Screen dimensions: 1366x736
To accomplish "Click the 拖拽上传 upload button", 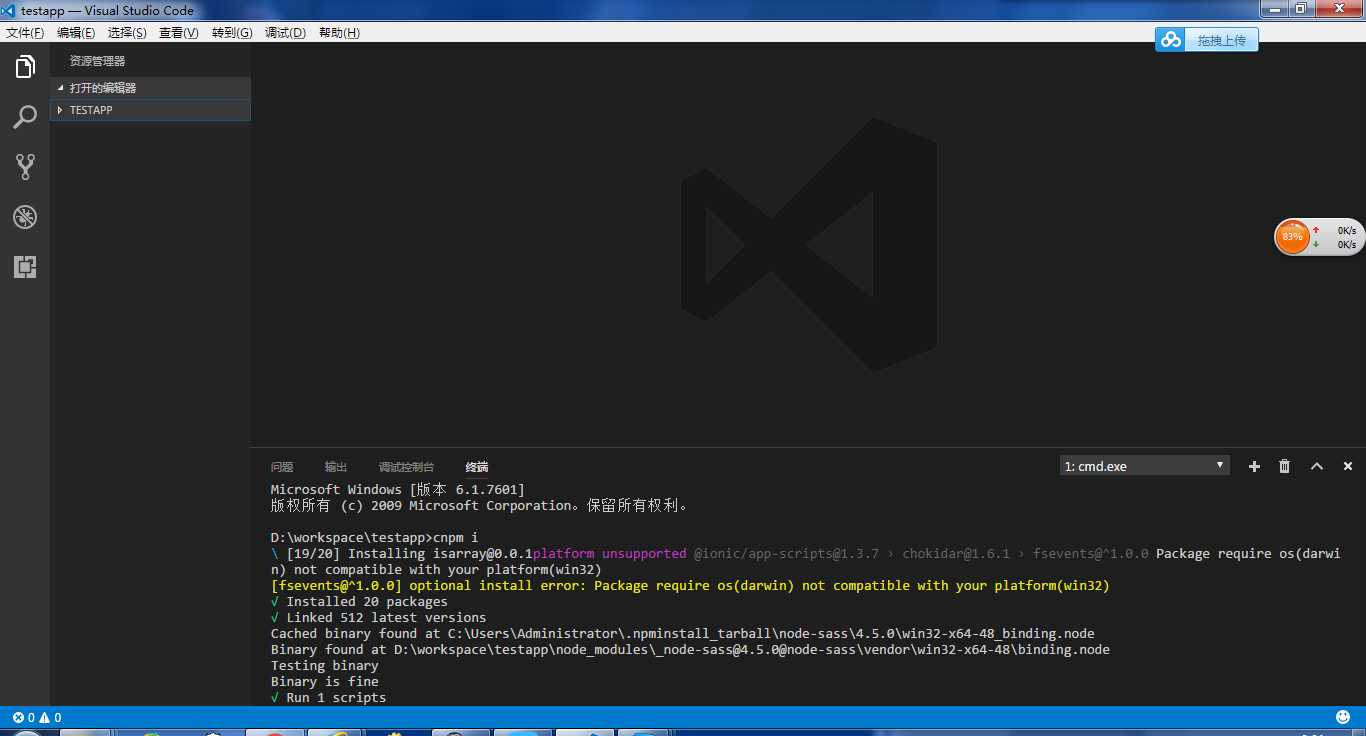I will (x=1221, y=40).
